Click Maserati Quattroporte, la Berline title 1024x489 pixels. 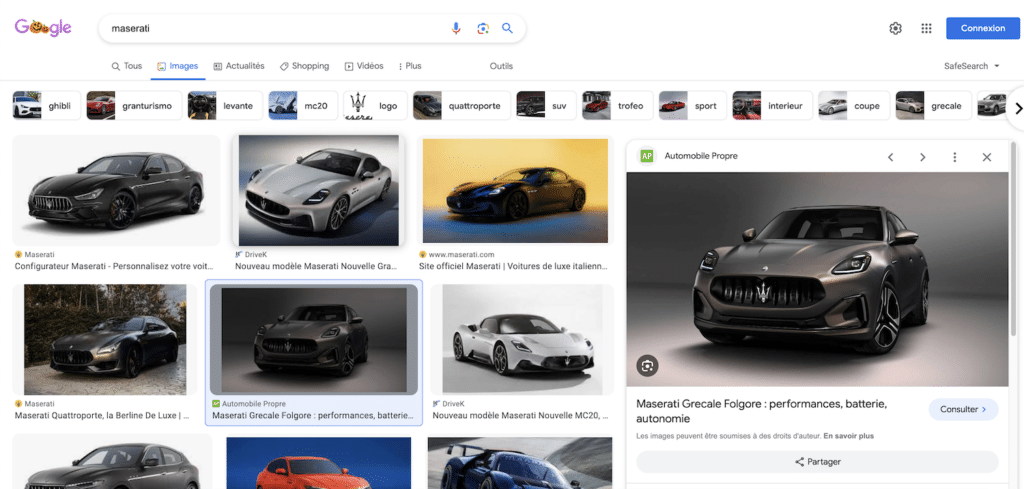102,415
